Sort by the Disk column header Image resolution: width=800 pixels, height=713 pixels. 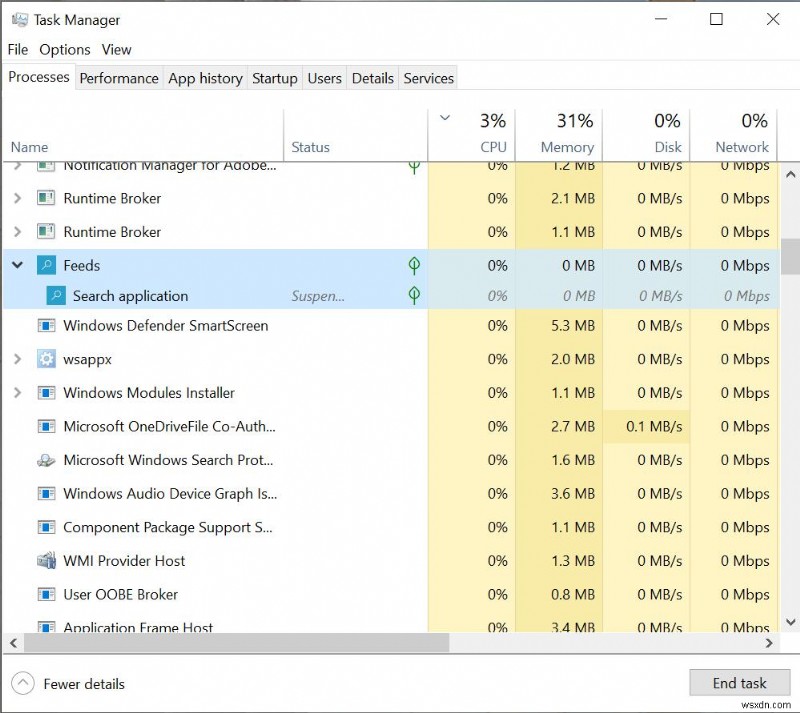coord(646,135)
